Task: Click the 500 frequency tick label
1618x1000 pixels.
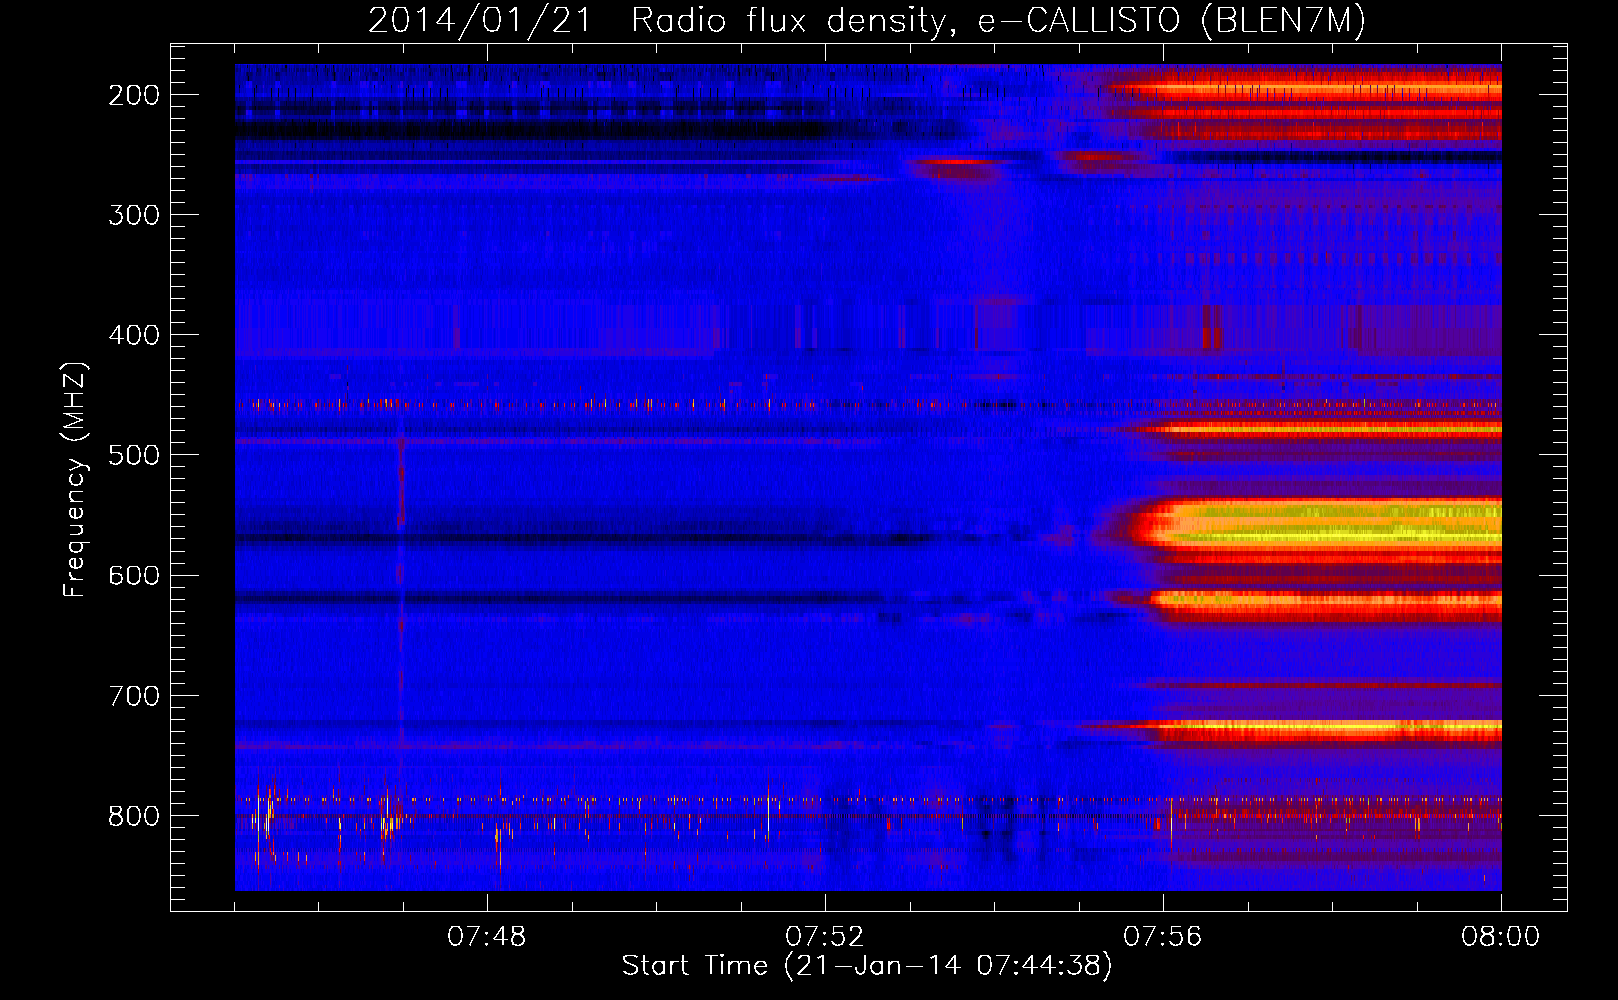Action: (x=134, y=455)
